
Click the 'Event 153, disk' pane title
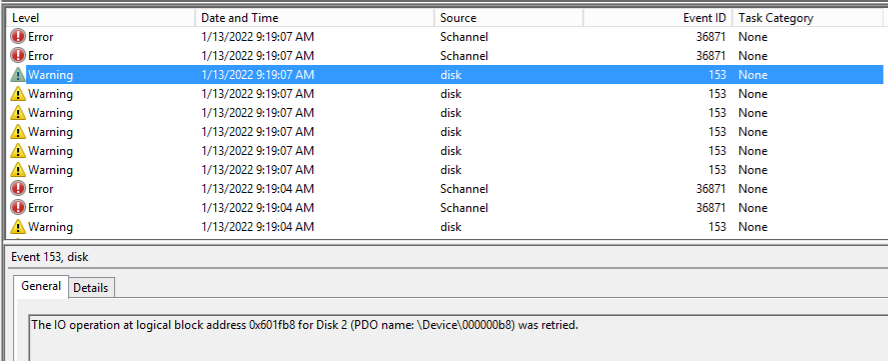coord(50,257)
